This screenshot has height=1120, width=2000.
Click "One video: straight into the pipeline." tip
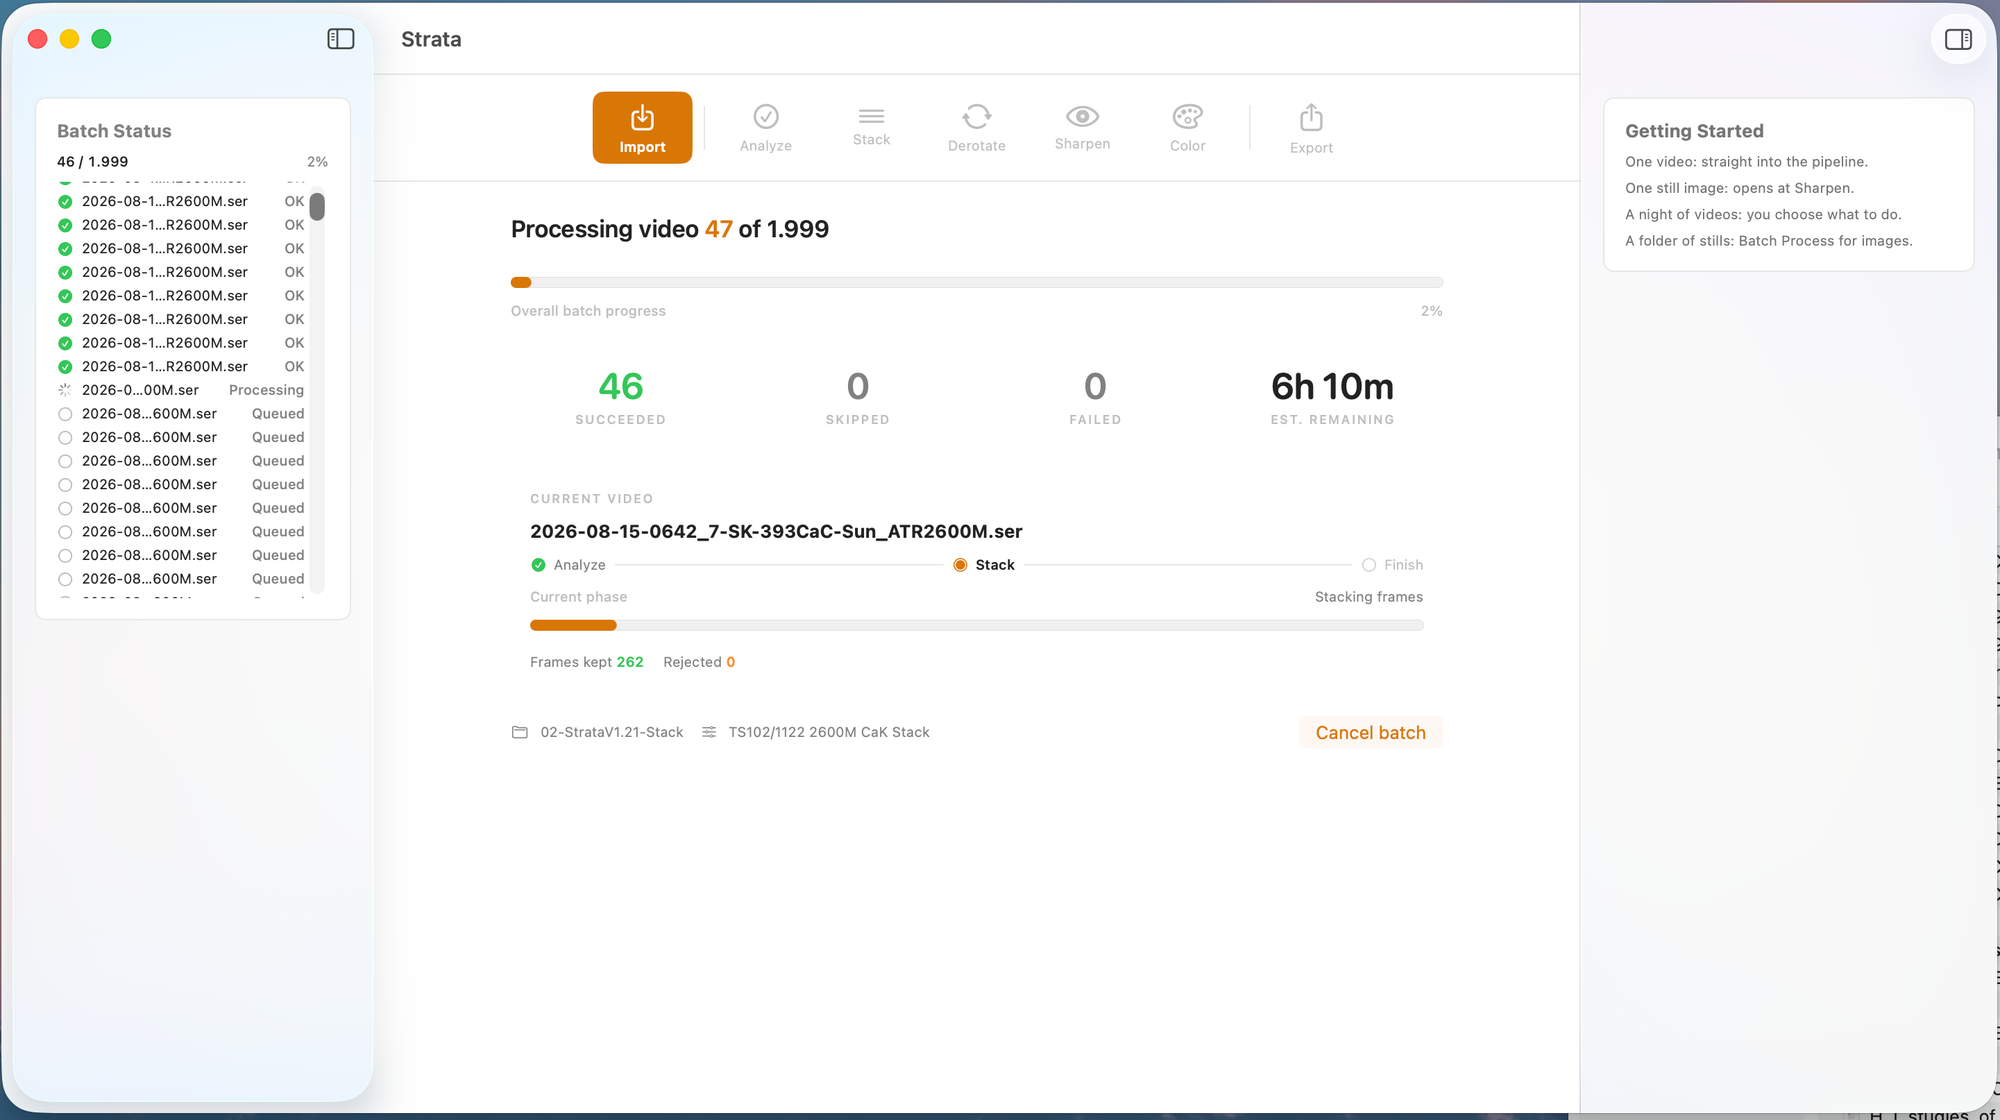[x=1746, y=162]
